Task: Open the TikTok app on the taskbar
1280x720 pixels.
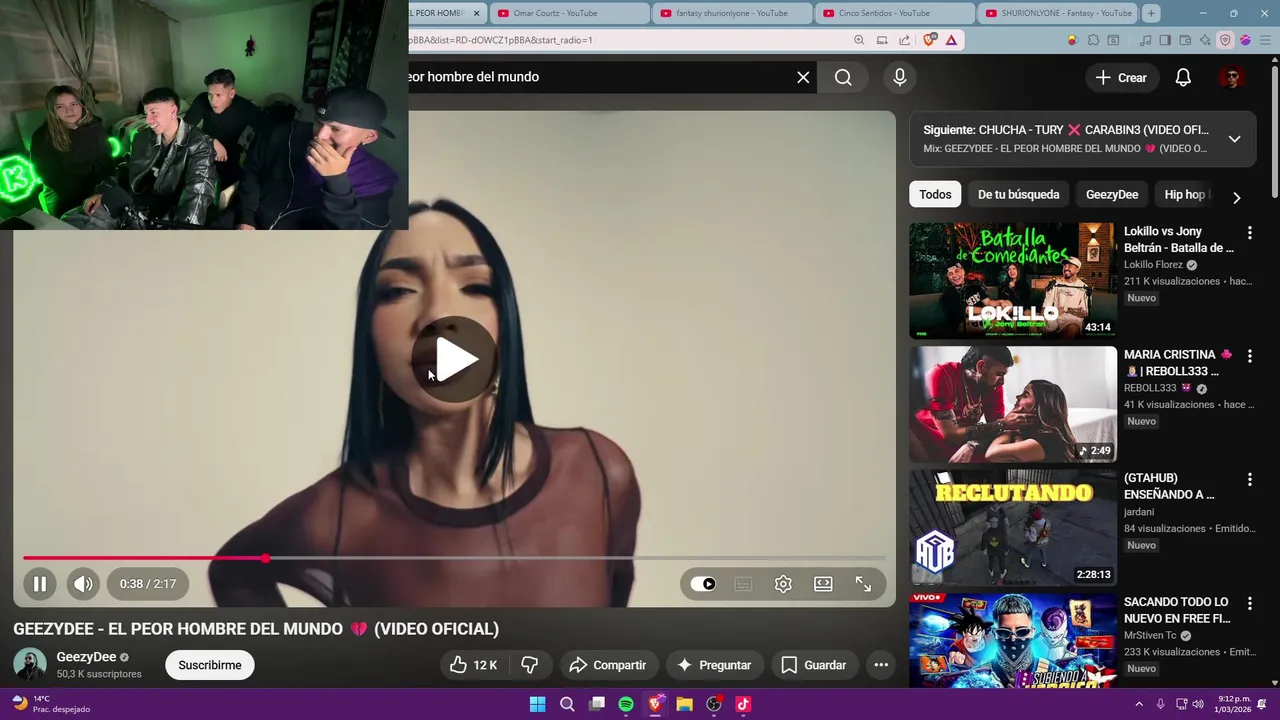Action: click(743, 704)
